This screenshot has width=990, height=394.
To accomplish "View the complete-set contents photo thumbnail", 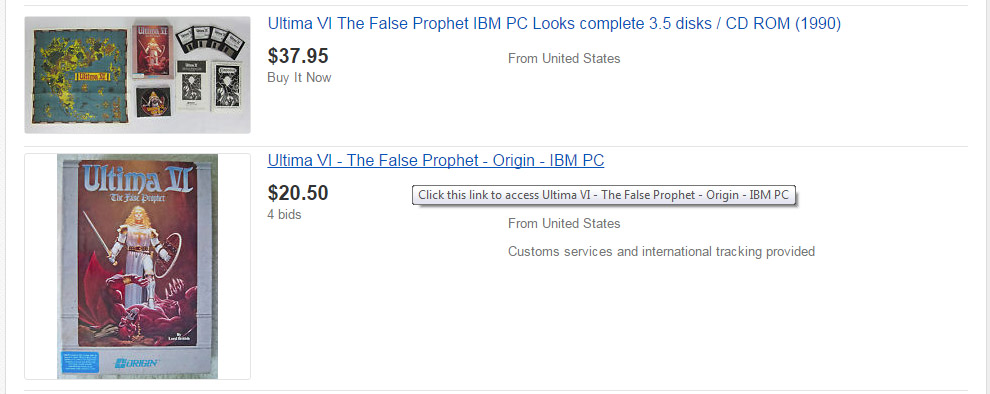I will (137, 75).
